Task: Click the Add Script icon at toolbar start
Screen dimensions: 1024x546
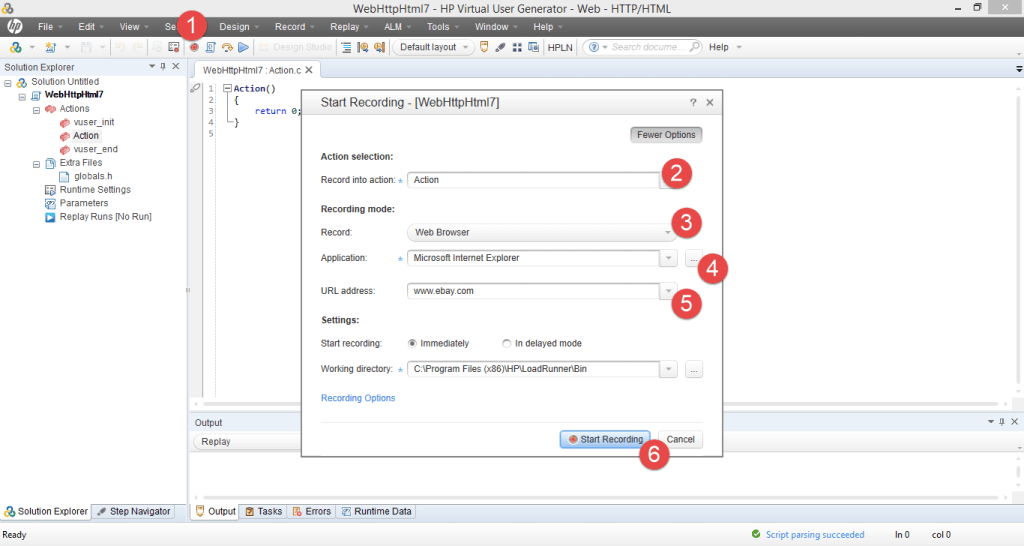Action: [16, 47]
